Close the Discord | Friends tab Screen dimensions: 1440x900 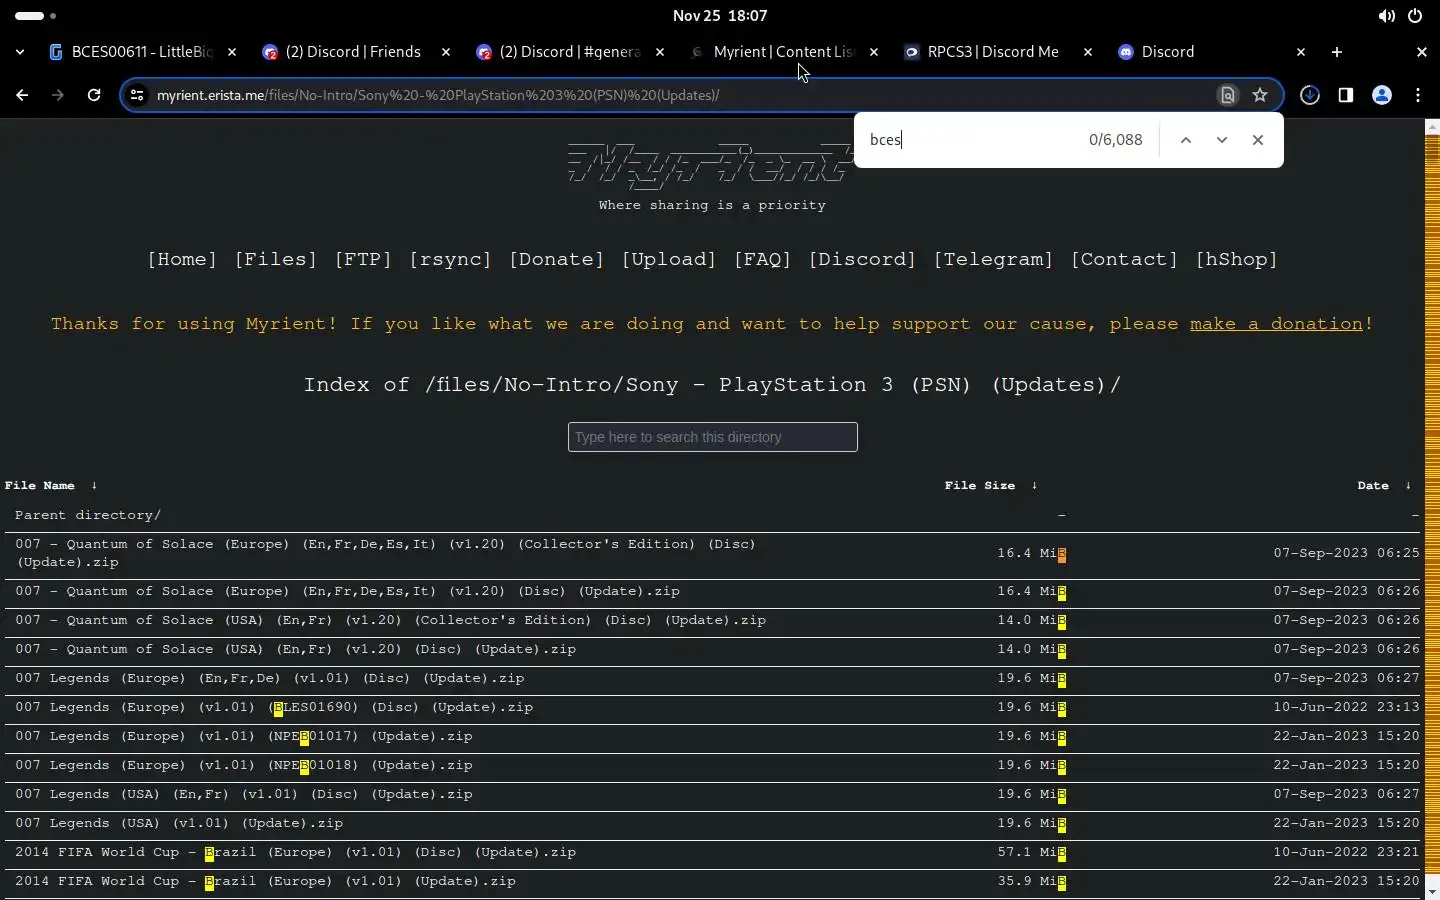click(x=446, y=52)
